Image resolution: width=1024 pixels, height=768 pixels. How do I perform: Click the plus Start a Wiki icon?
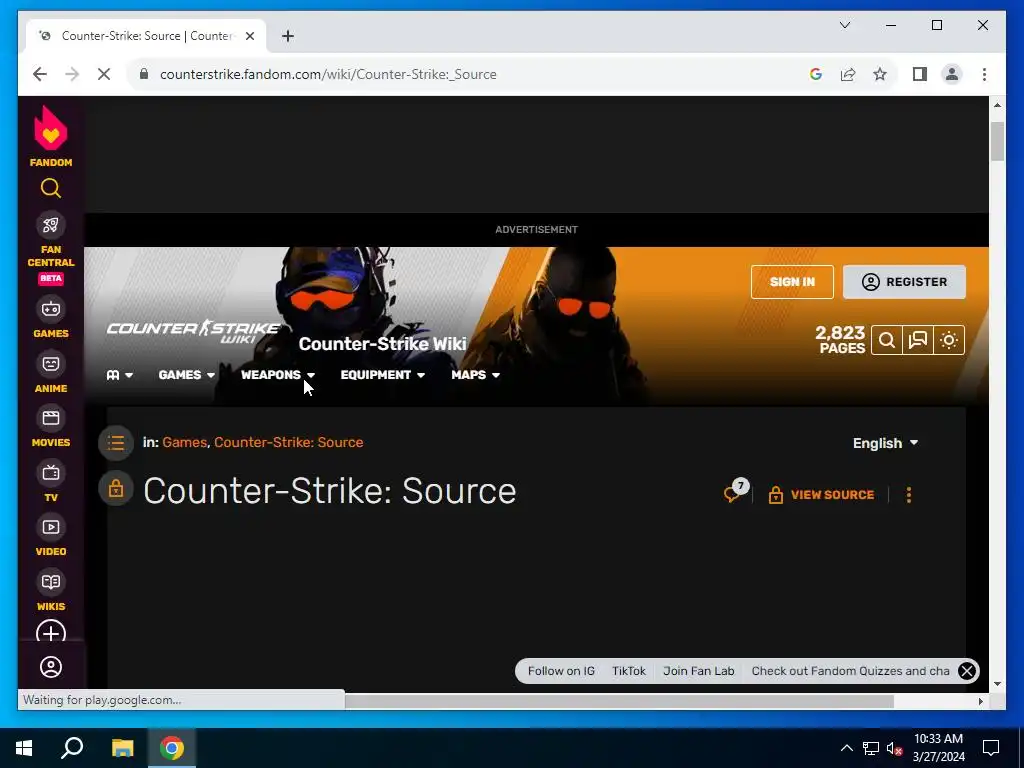(x=51, y=632)
